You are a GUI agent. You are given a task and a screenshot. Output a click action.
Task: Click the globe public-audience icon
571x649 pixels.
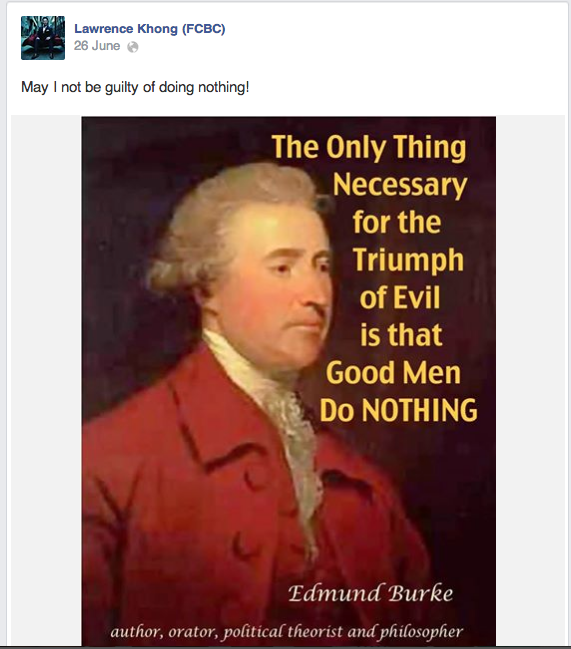133,47
